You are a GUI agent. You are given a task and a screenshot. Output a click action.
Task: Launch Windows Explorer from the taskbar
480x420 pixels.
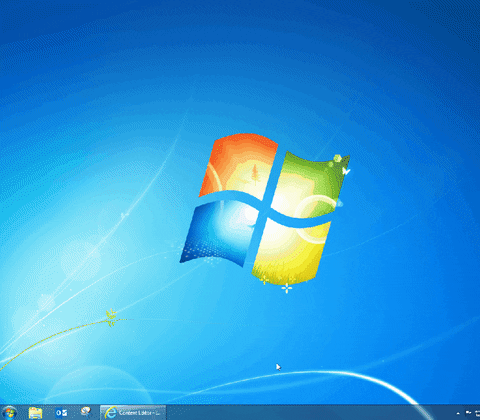point(35,413)
